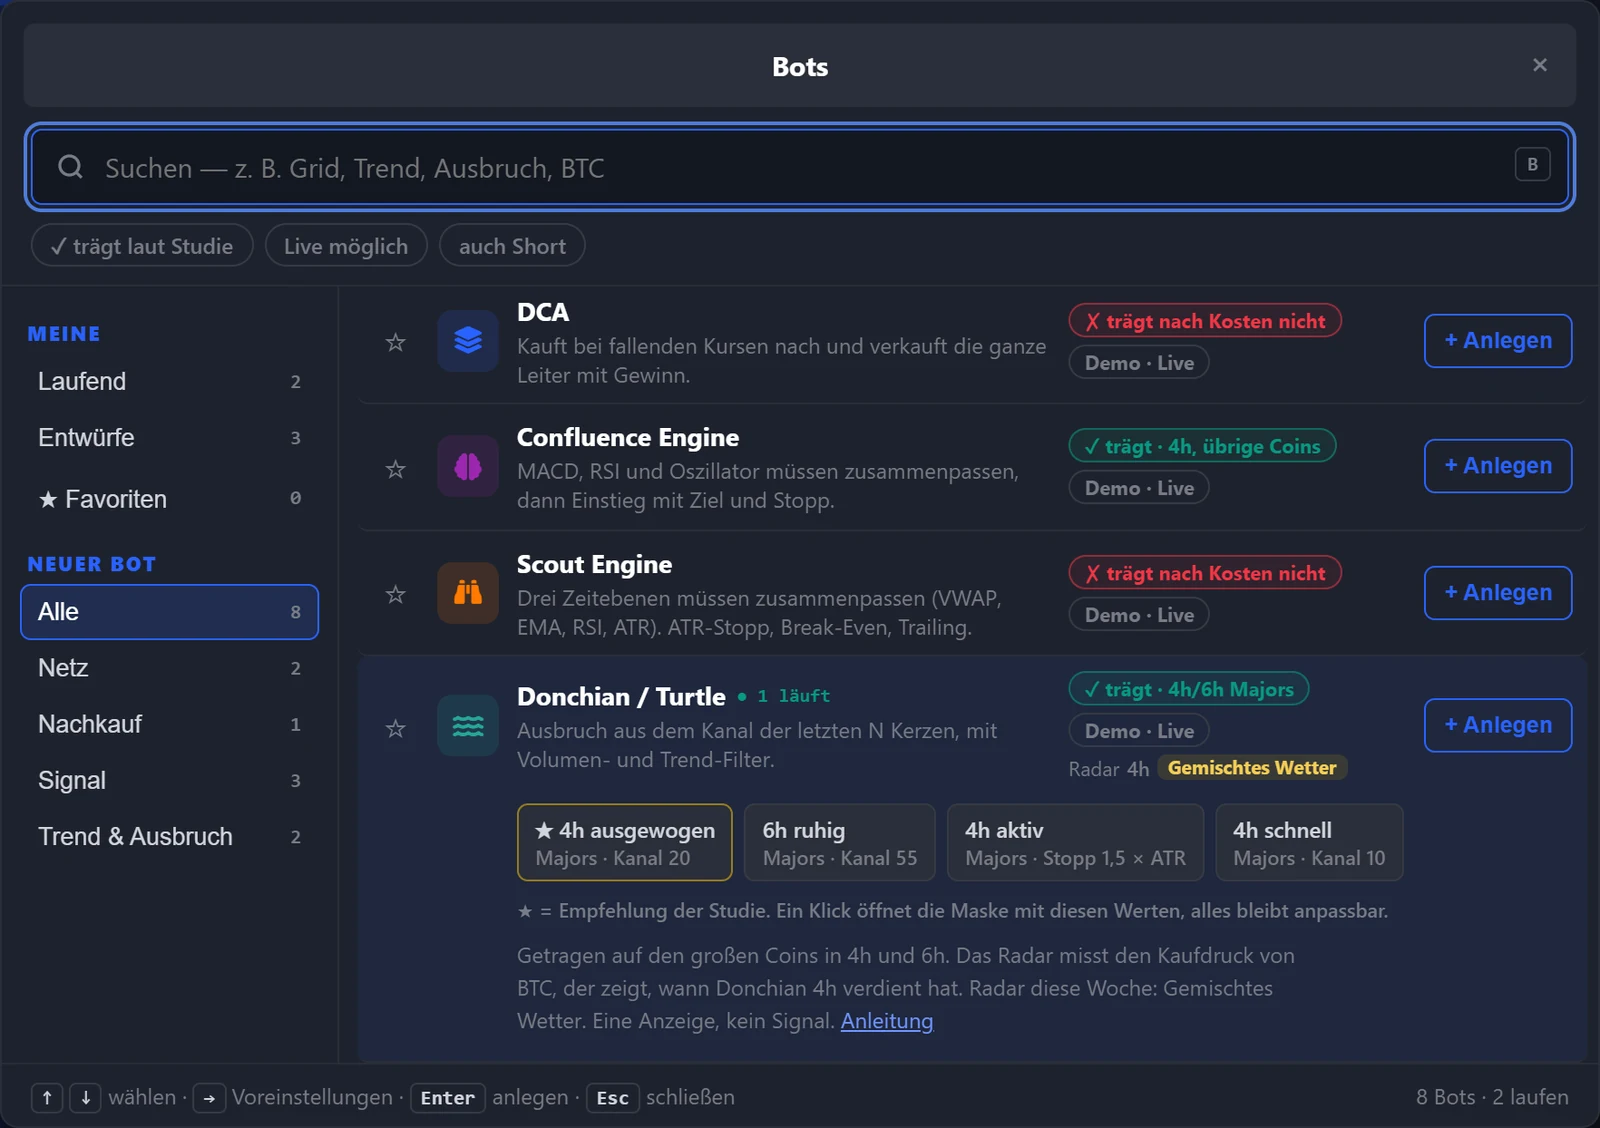Switch to Trend & Ausbruch category
This screenshot has height=1128, width=1600.
pos(169,837)
